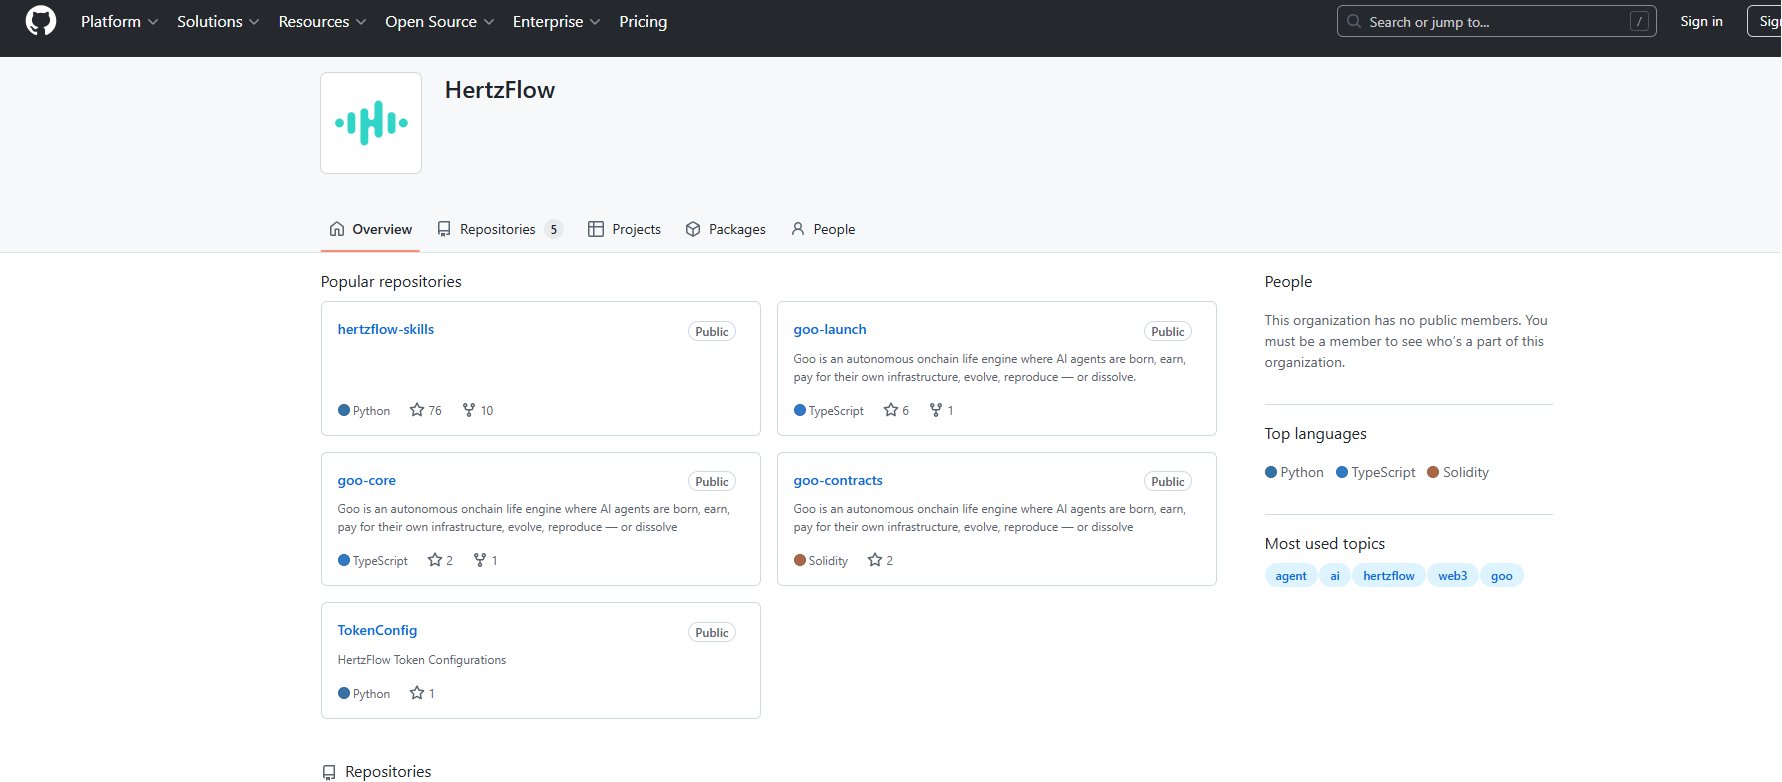
Task: Open the goo-core repository
Action: (x=367, y=480)
